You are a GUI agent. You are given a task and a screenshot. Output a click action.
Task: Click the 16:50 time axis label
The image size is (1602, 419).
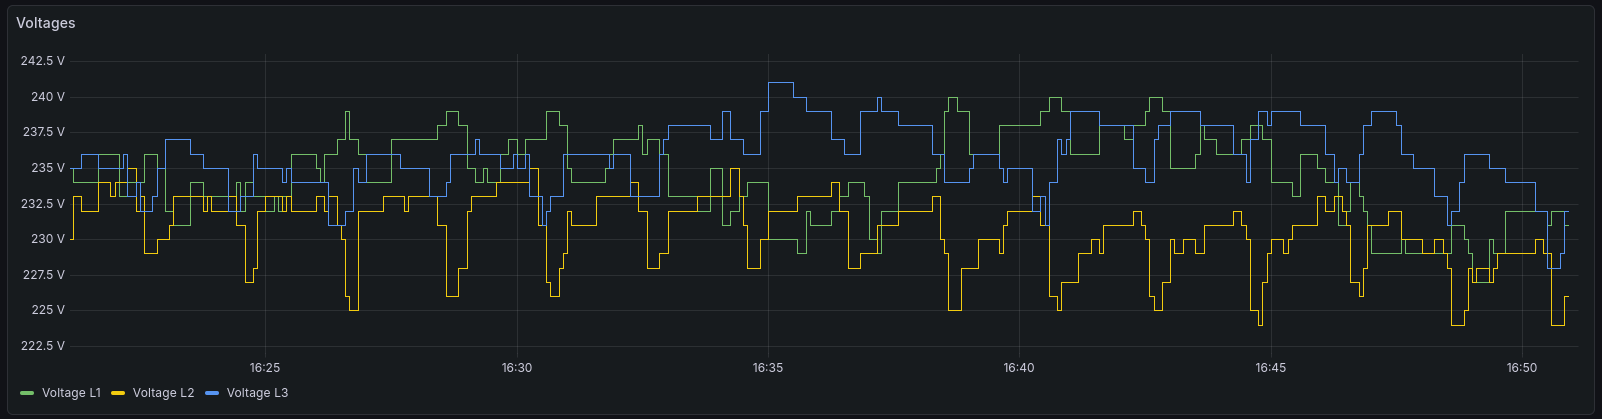1522,368
